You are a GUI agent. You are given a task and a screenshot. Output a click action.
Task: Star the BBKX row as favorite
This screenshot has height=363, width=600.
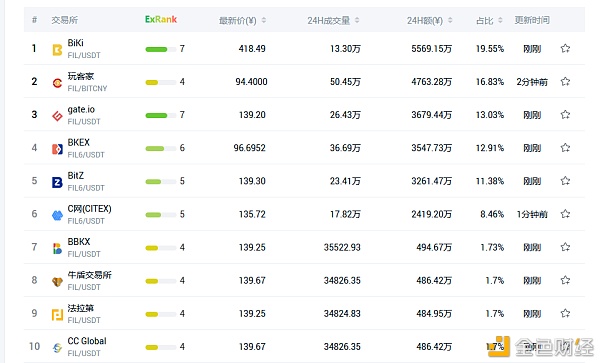tap(565, 247)
